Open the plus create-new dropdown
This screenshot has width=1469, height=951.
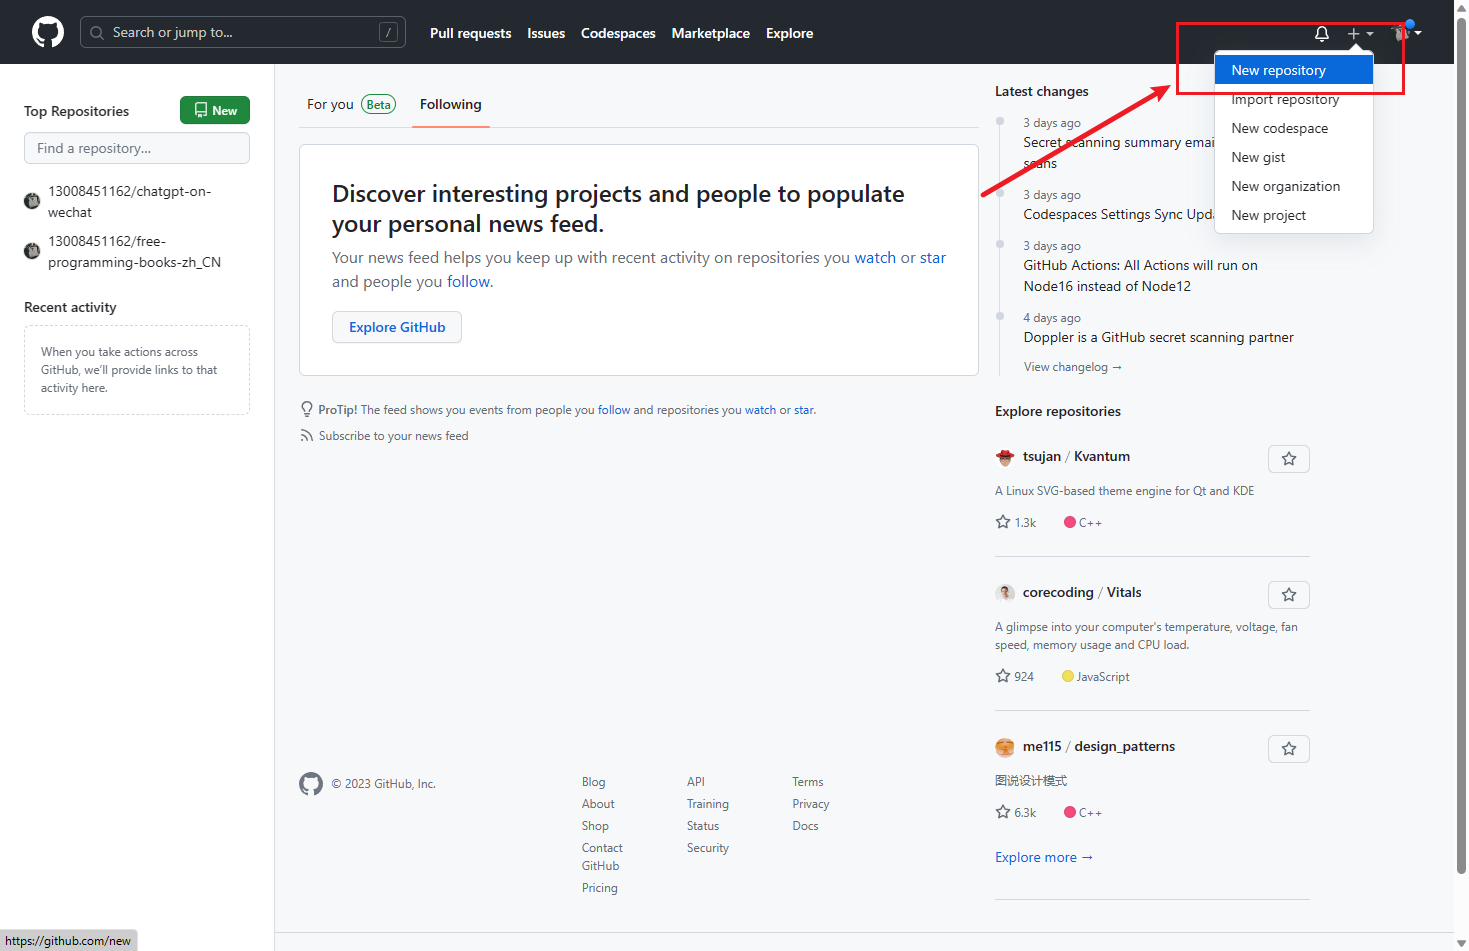(x=1360, y=33)
